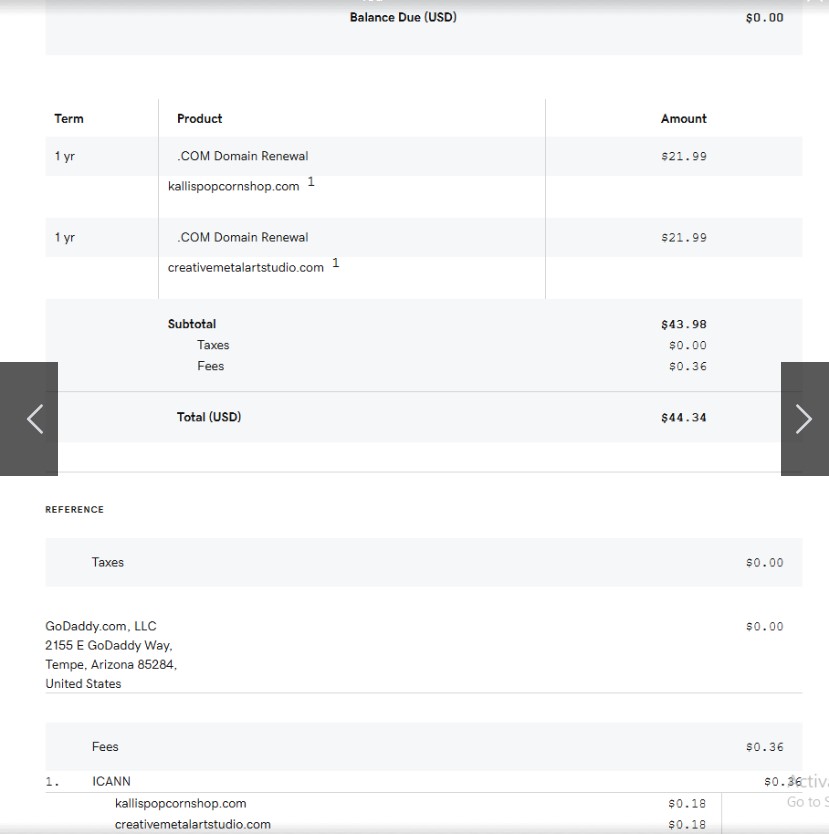Click the Amount column header
Image resolution: width=829 pixels, height=834 pixels.
(x=683, y=119)
